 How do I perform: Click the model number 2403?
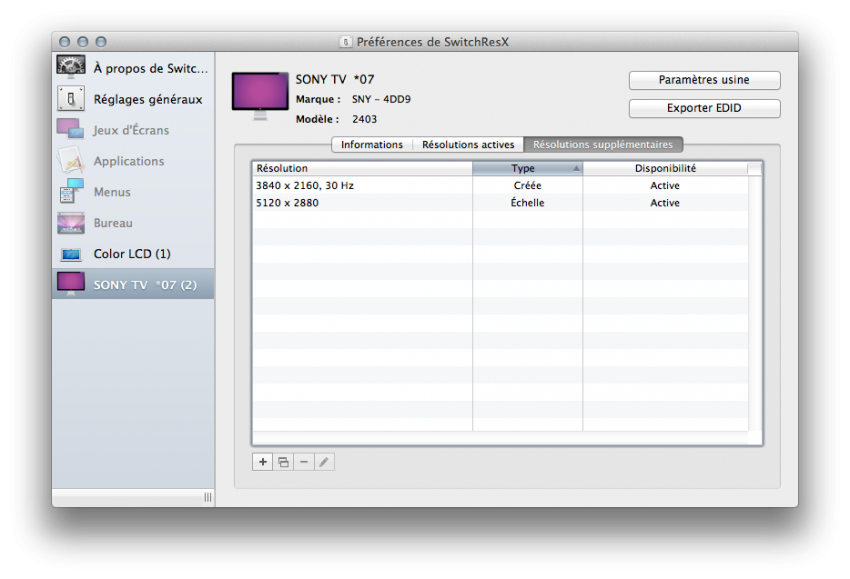pos(364,119)
